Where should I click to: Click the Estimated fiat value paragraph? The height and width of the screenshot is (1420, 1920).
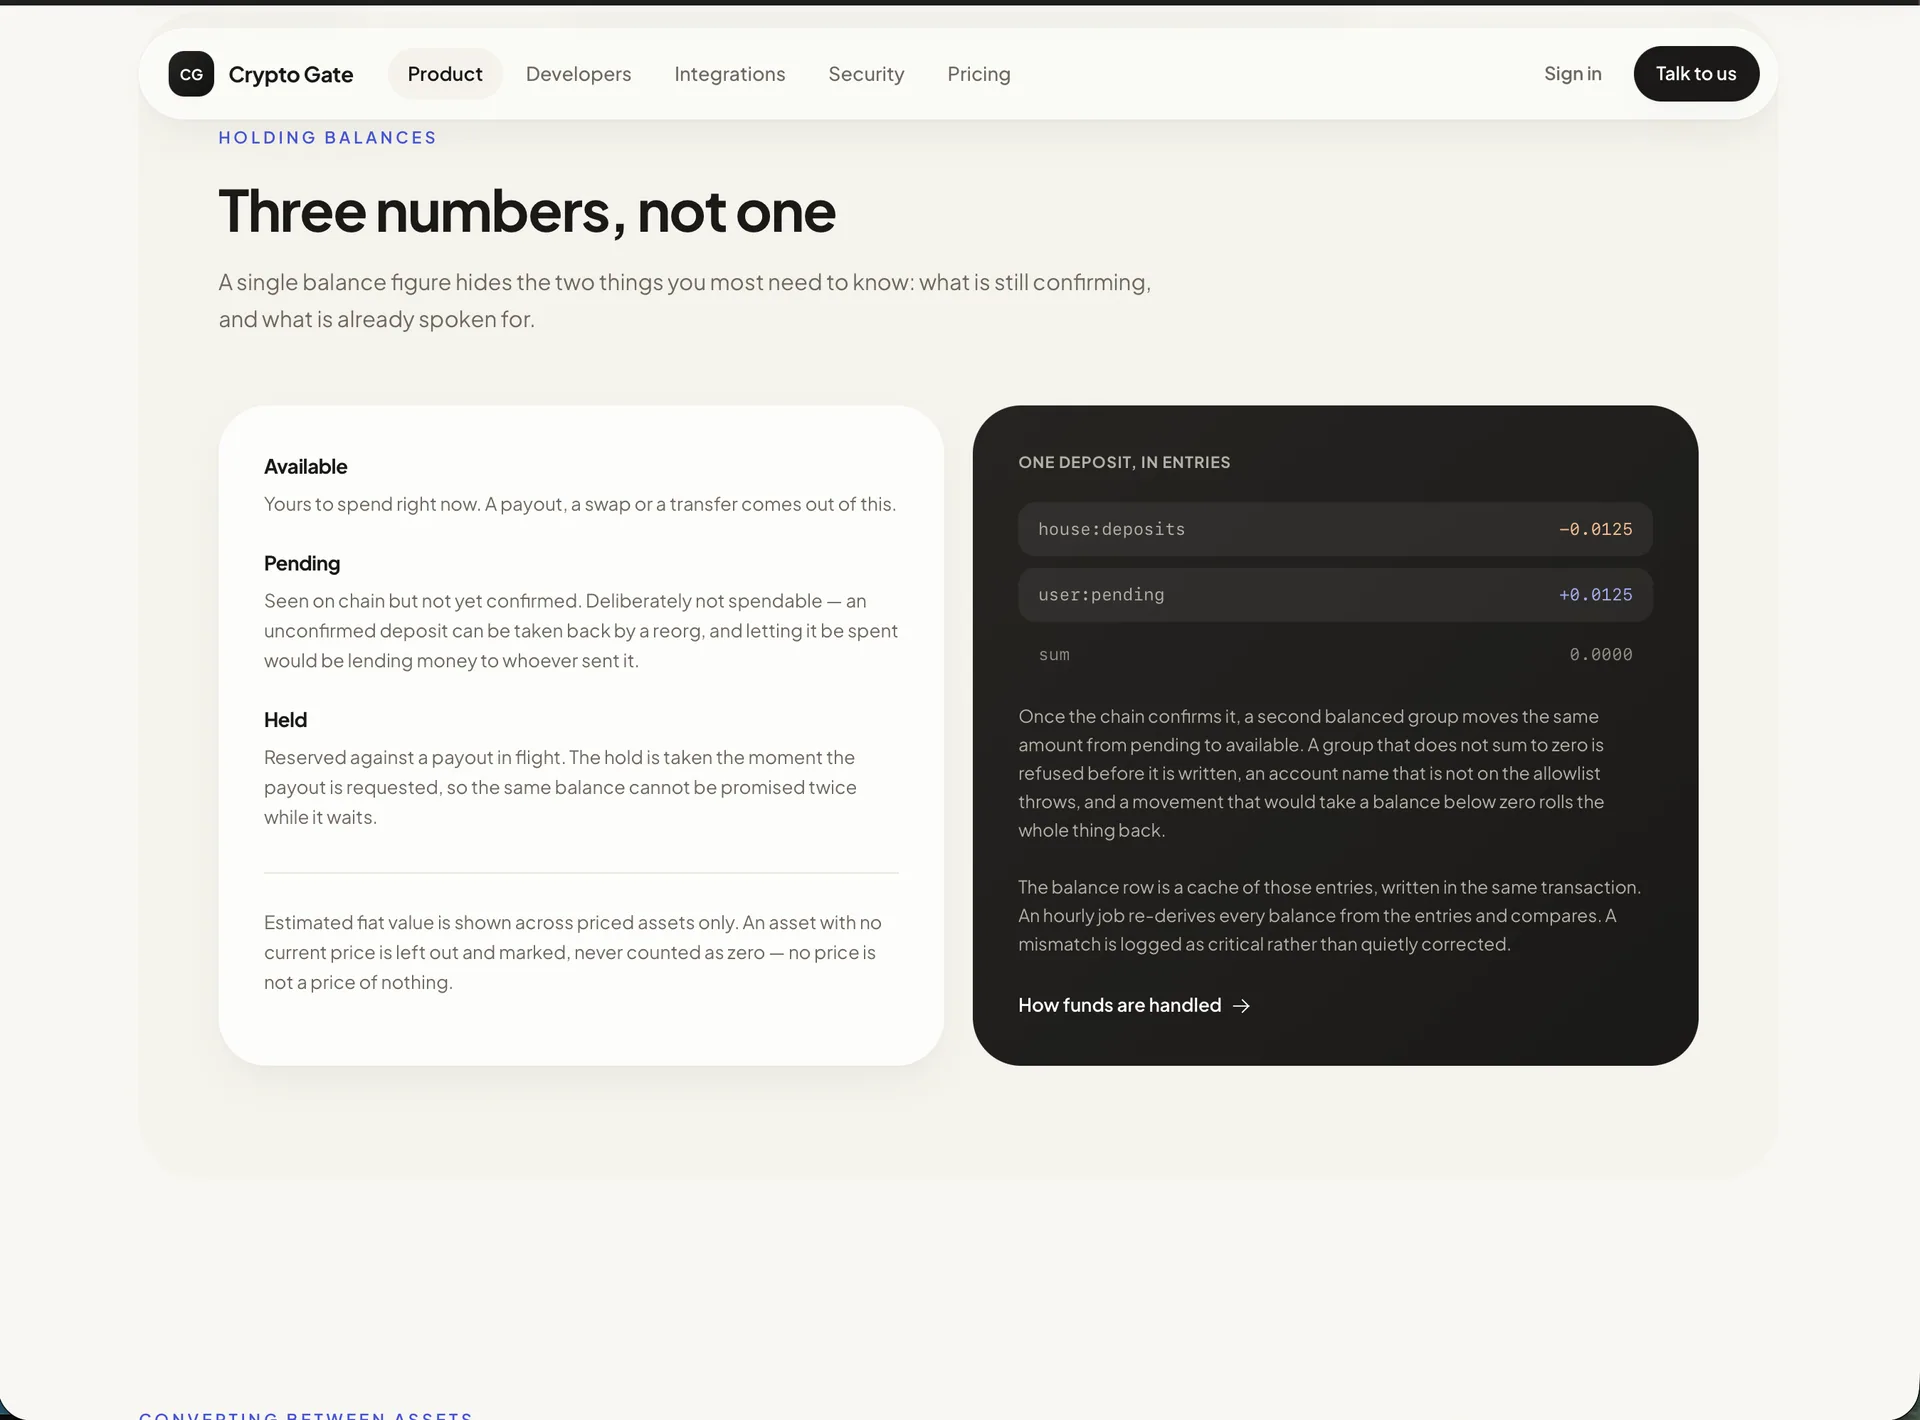click(575, 952)
